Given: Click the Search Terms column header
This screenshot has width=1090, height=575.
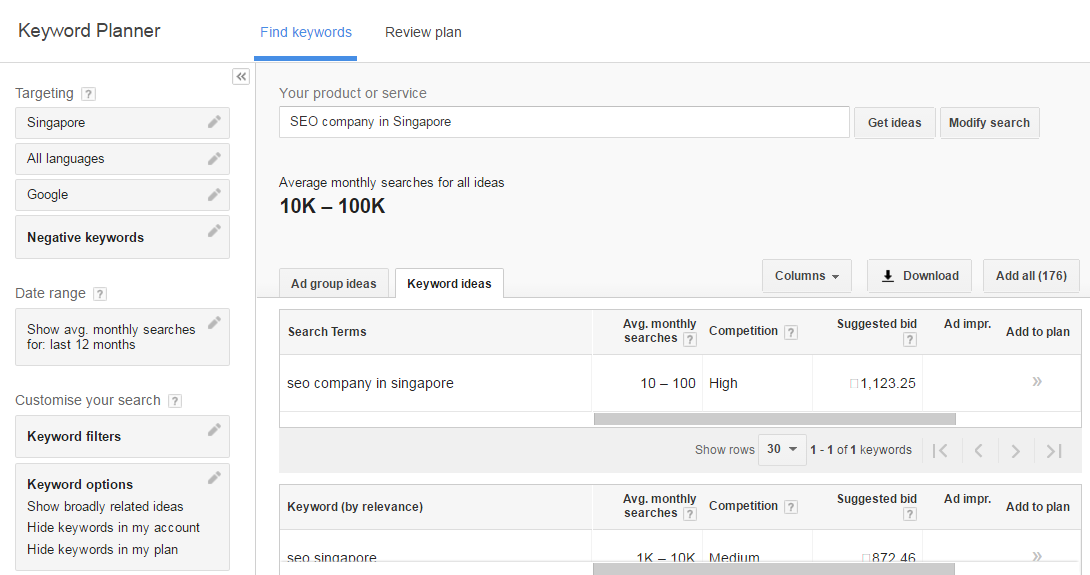Looking at the screenshot, I should (327, 332).
